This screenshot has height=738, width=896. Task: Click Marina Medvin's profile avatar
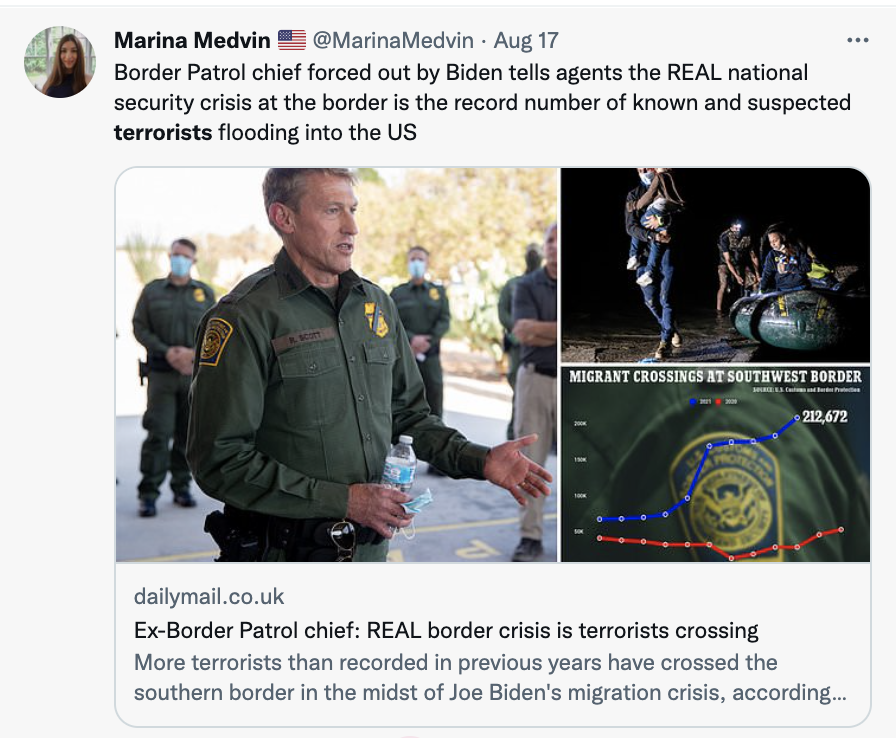[x=60, y=62]
